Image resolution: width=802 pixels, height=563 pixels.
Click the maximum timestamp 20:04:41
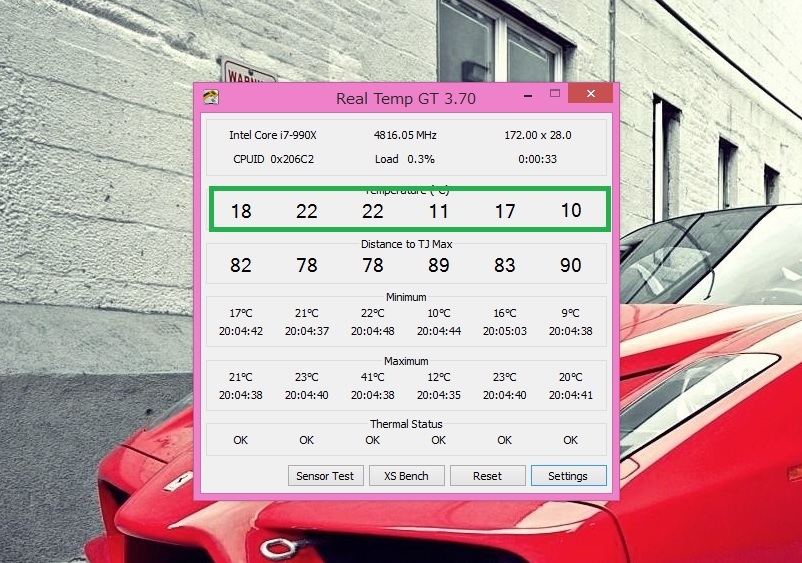point(571,395)
